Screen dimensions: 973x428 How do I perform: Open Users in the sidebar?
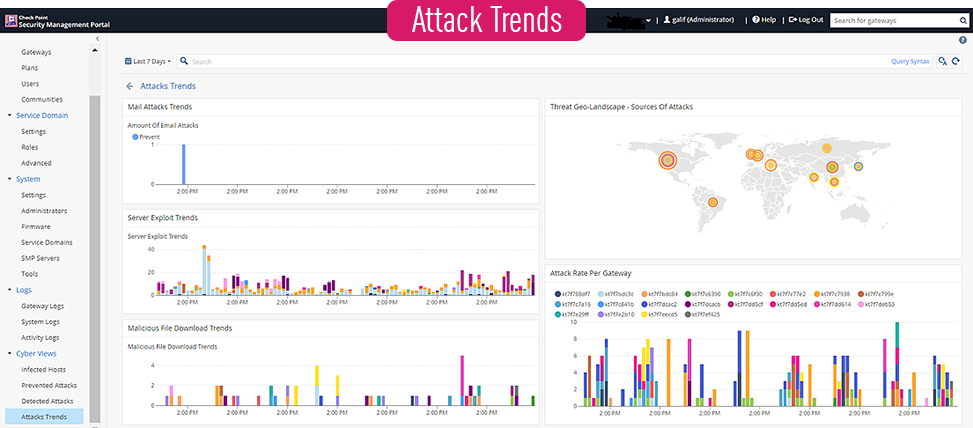click(x=30, y=84)
